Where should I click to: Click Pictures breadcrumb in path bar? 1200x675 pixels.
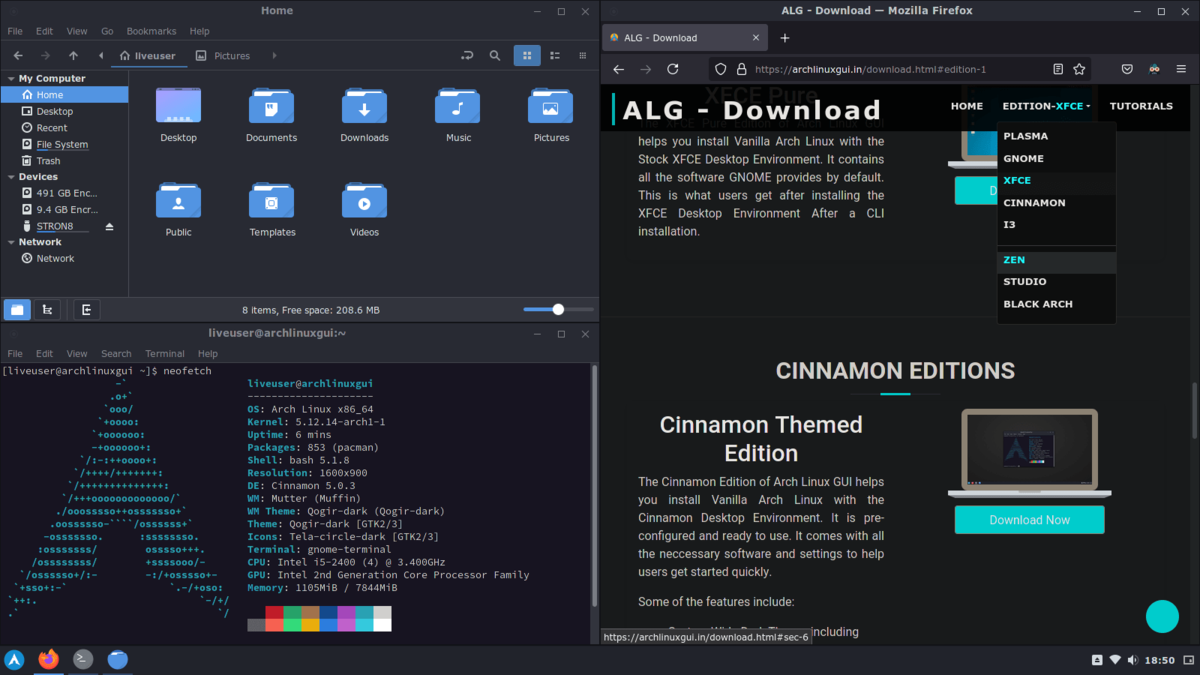(223, 56)
